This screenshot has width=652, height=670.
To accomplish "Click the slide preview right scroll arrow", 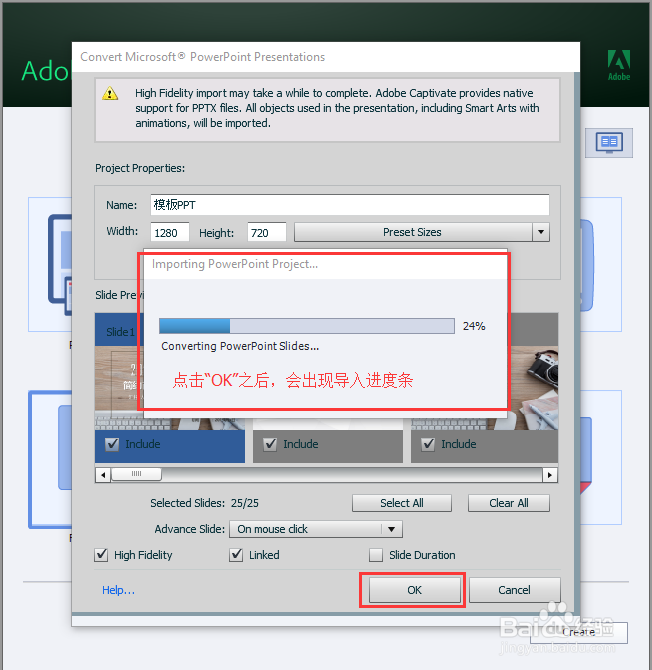I will (550, 474).
